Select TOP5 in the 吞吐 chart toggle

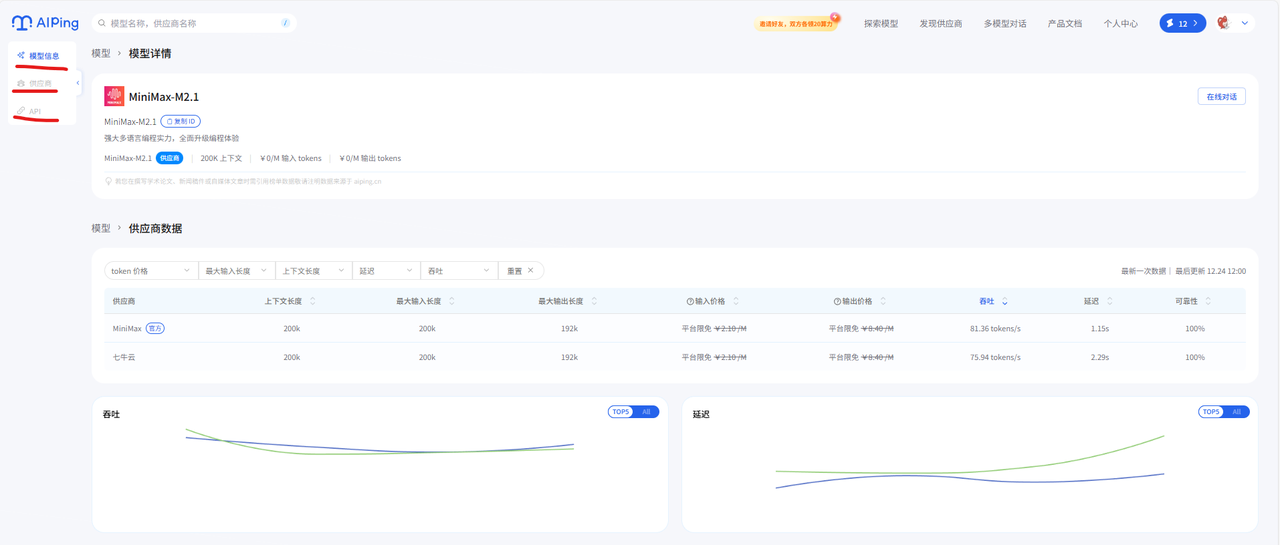pos(621,412)
